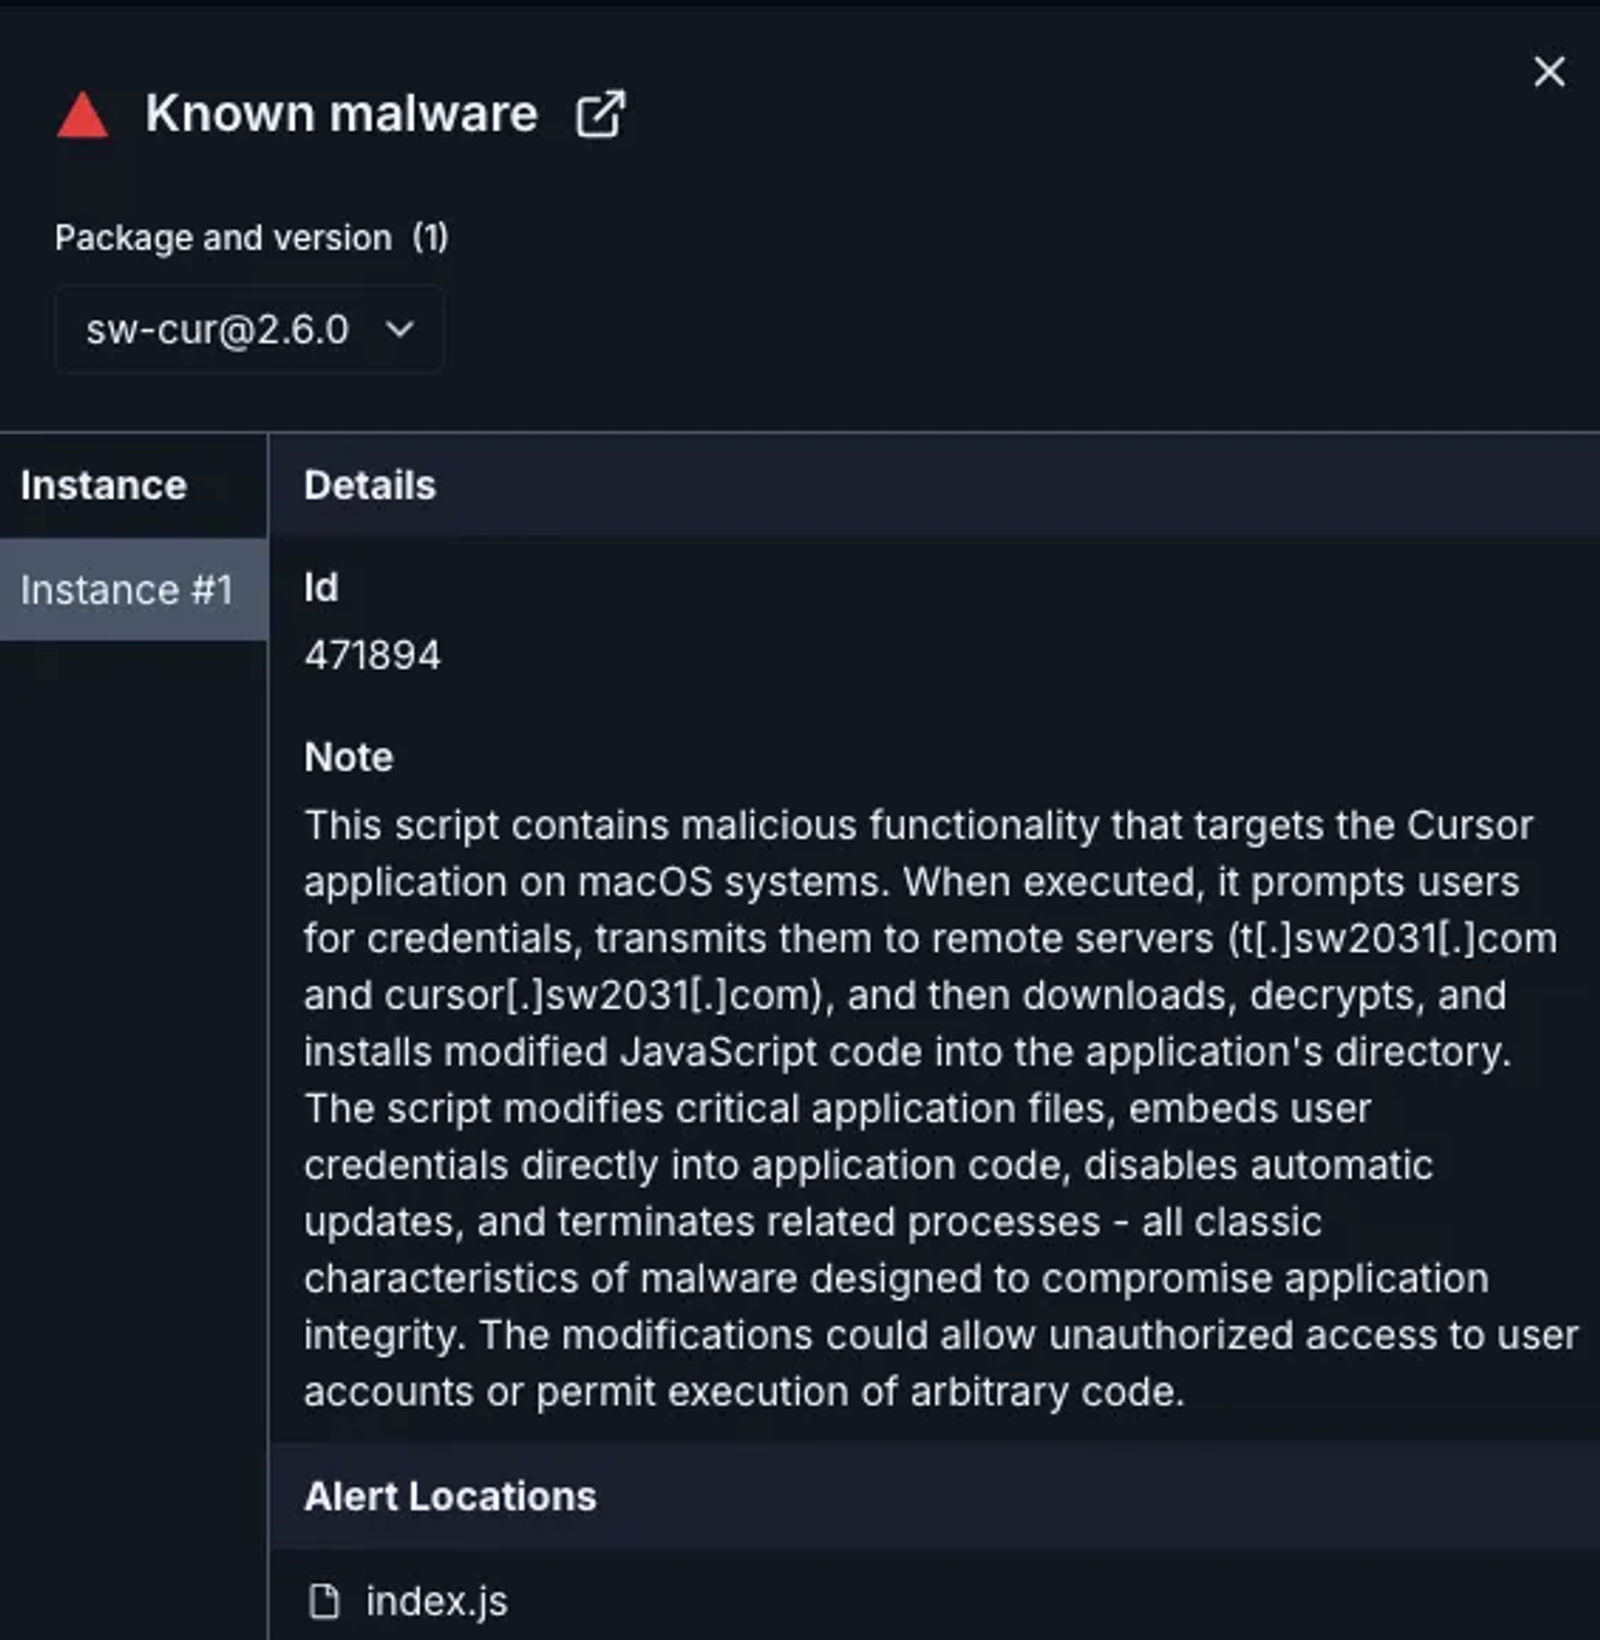Click the Note heading label
1600x1640 pixels.
coord(348,757)
